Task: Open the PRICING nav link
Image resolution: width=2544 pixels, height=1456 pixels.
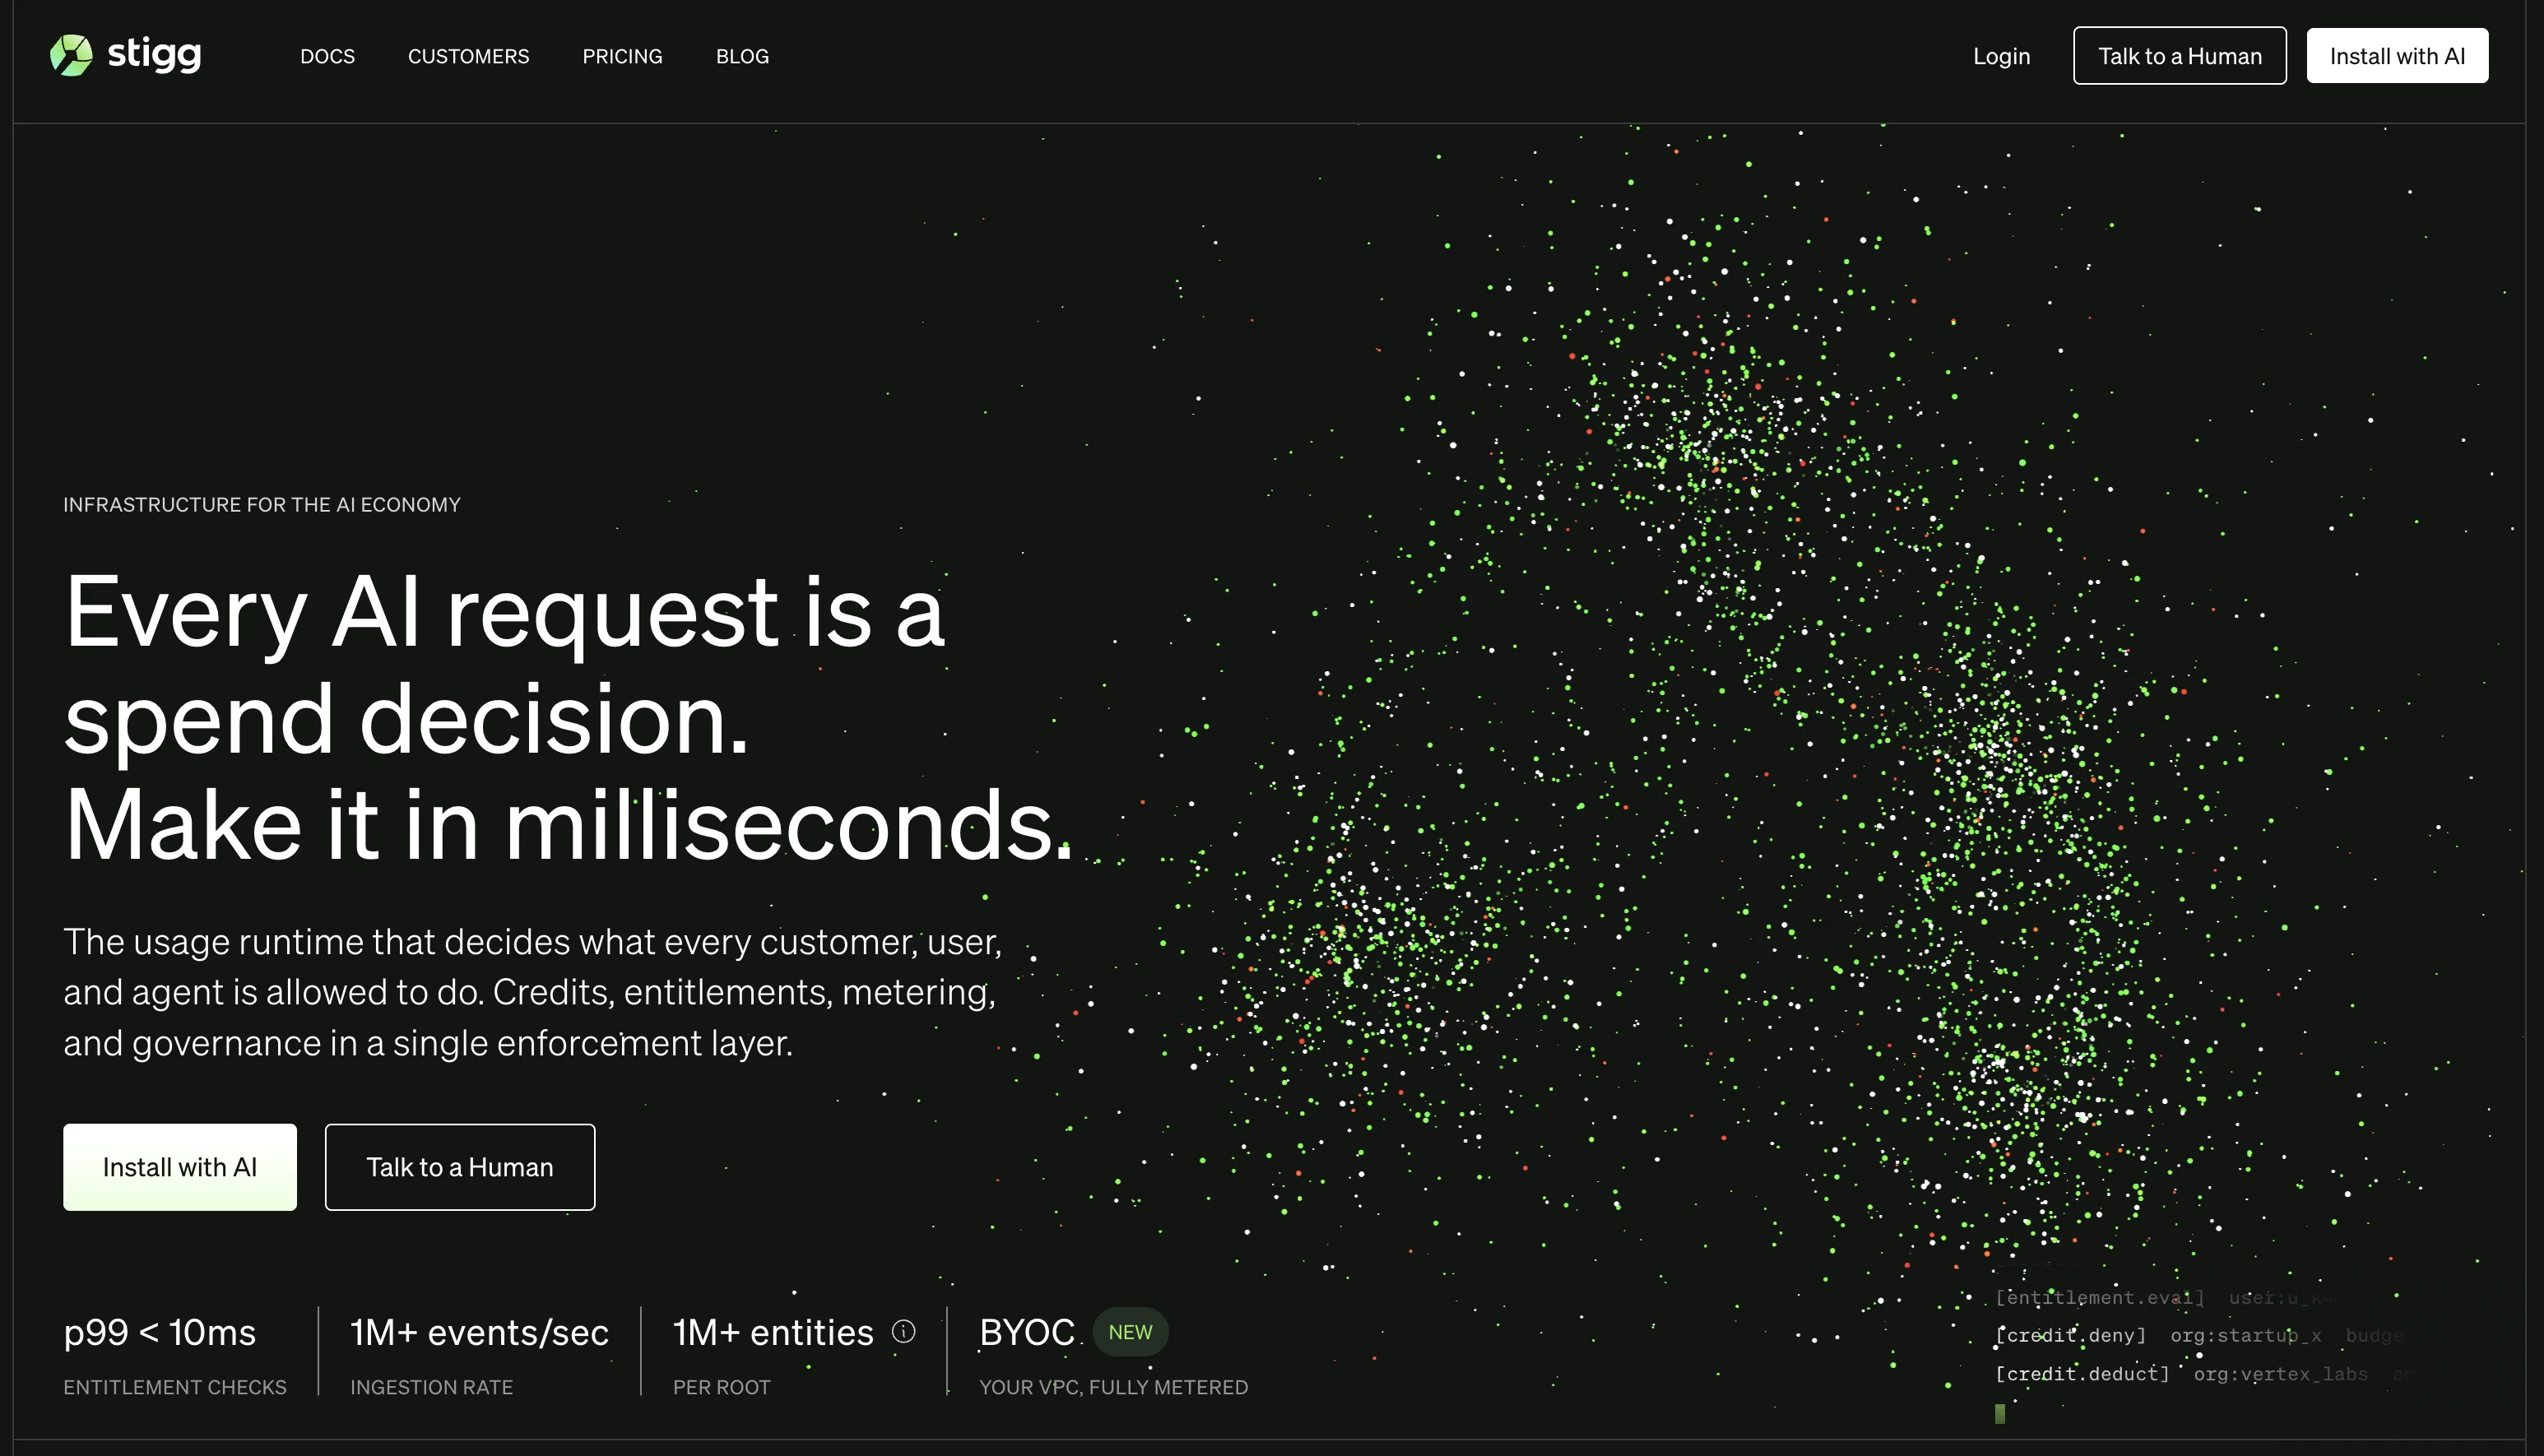Action: (x=622, y=56)
